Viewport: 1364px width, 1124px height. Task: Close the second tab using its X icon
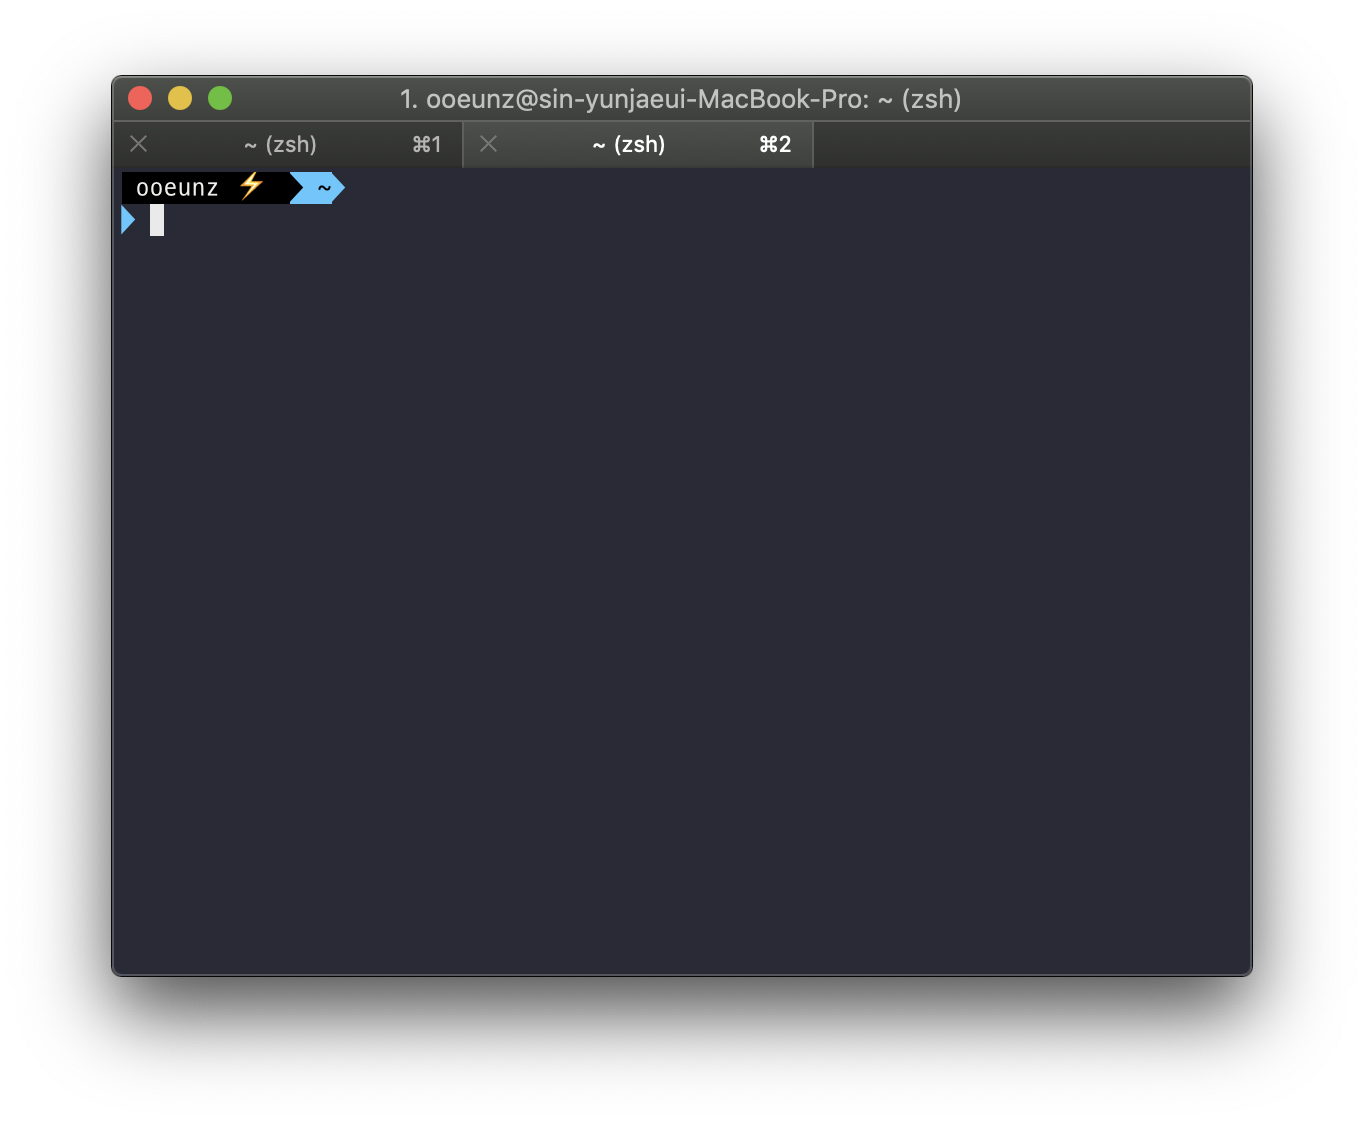coord(489,144)
